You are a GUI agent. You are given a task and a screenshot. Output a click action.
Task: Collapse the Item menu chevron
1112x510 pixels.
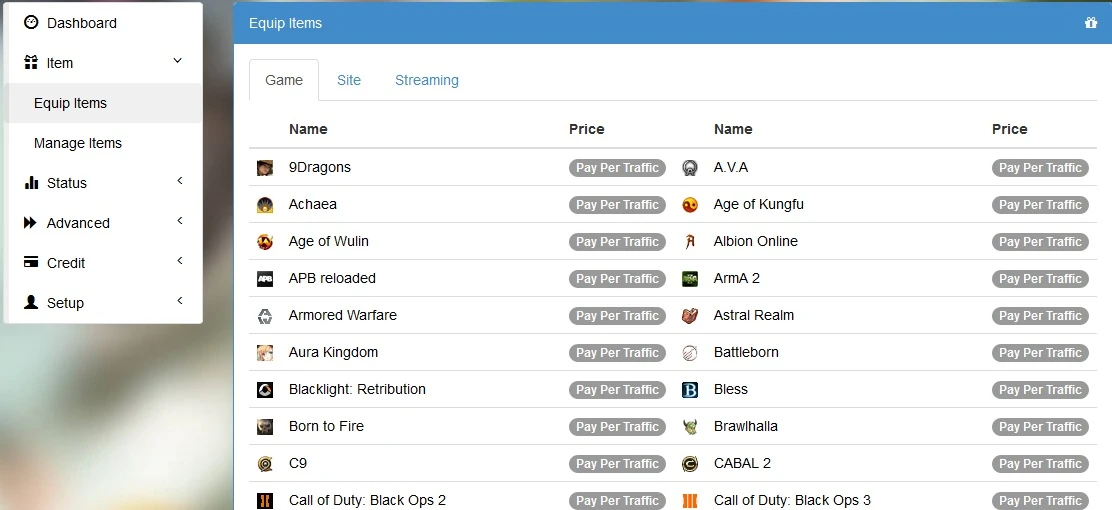pyautogui.click(x=178, y=62)
